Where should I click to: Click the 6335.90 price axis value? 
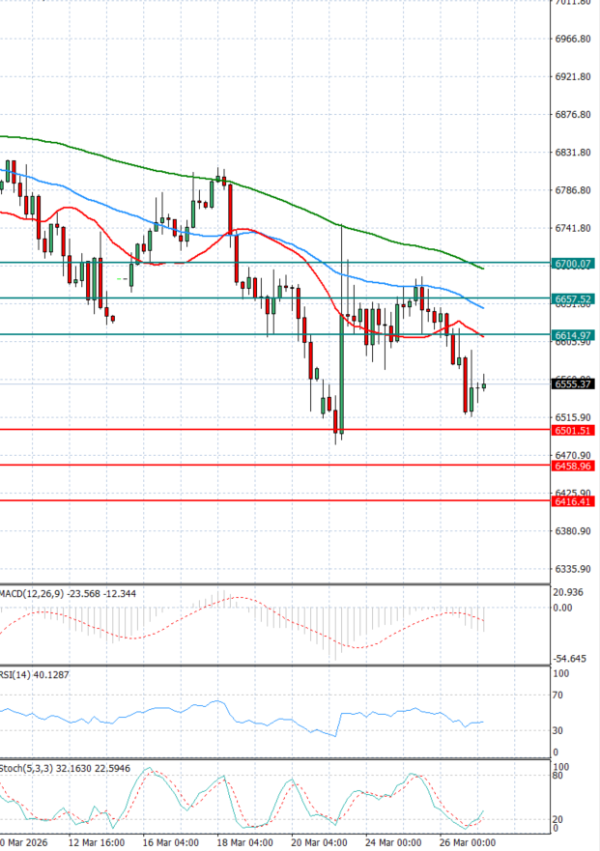point(573,569)
